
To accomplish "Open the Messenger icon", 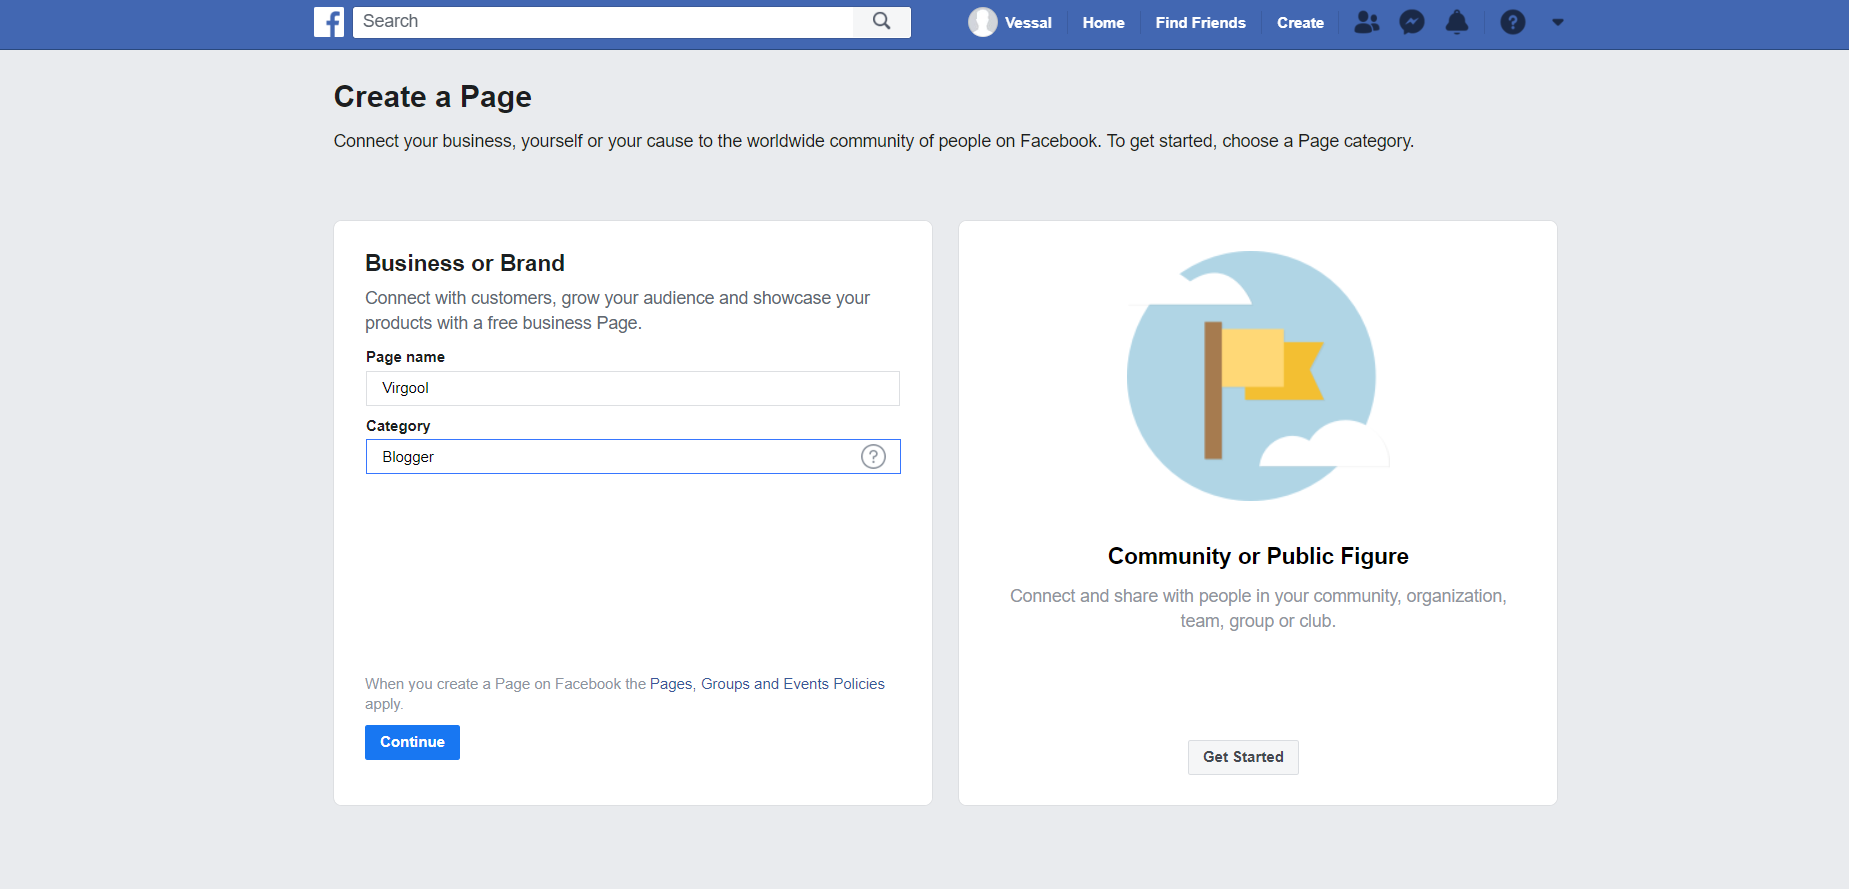I will click(x=1411, y=22).
